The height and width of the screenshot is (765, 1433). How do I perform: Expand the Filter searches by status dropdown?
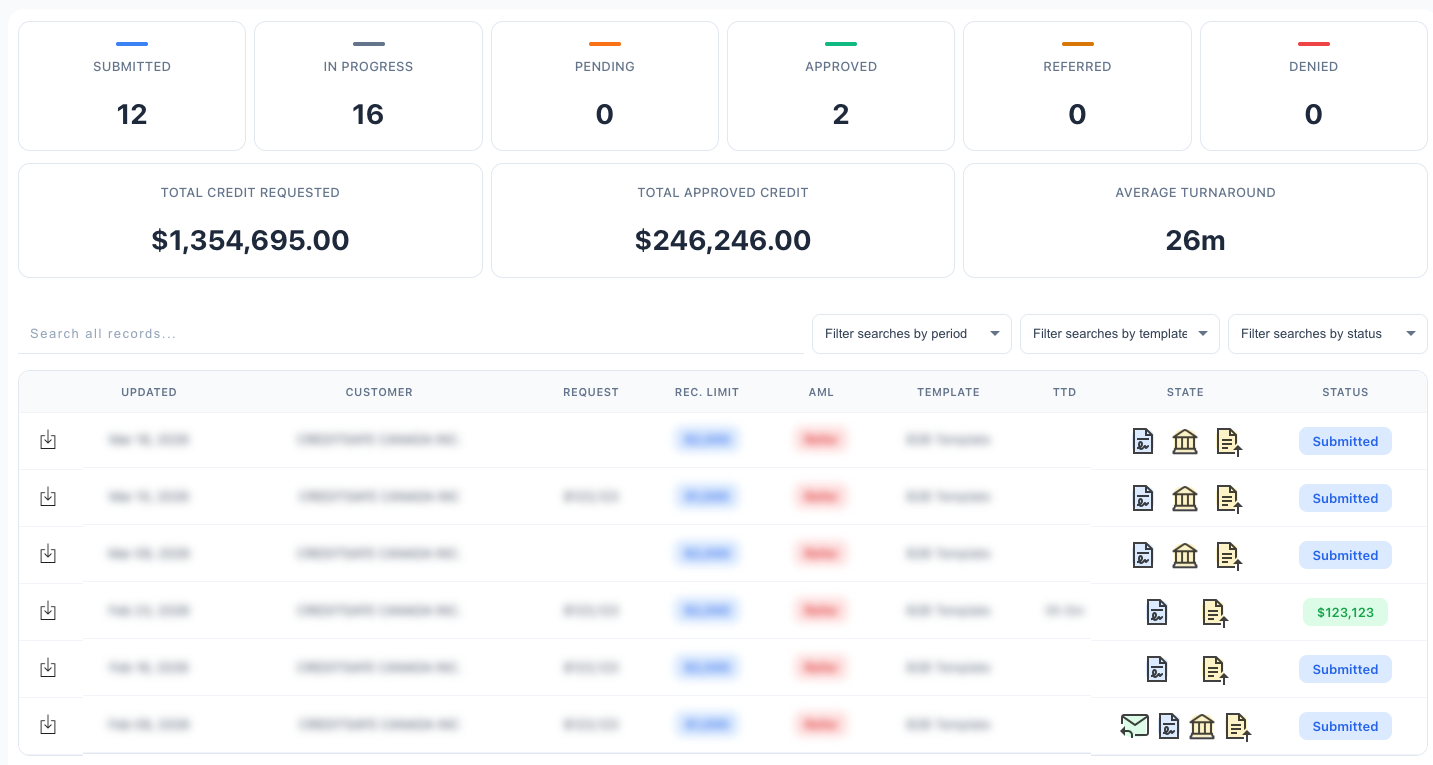1327,334
